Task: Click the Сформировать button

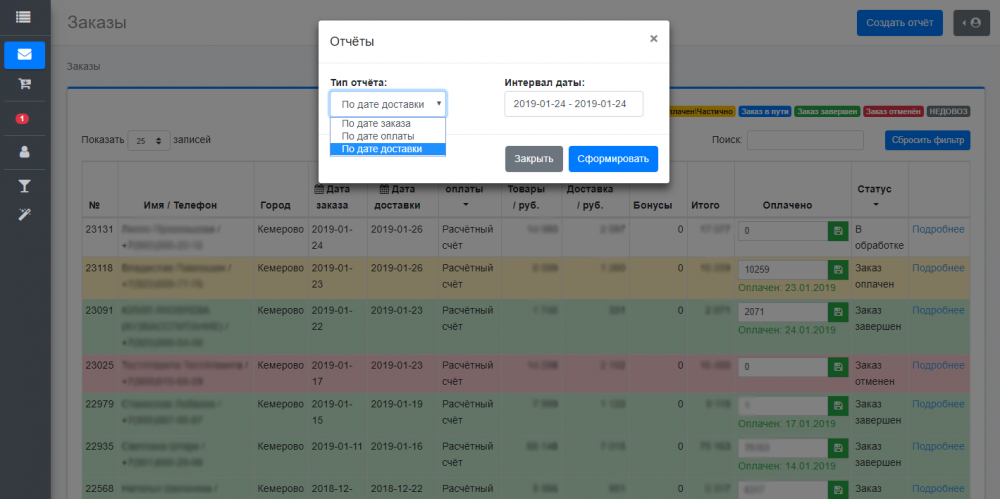Action: 613,159
